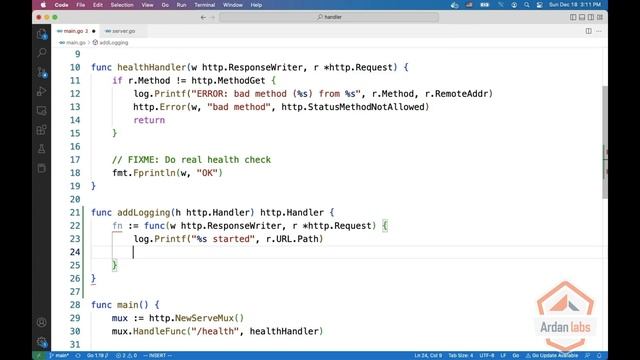
Task: Open Problems from errors and warnings count
Action: coord(126,356)
